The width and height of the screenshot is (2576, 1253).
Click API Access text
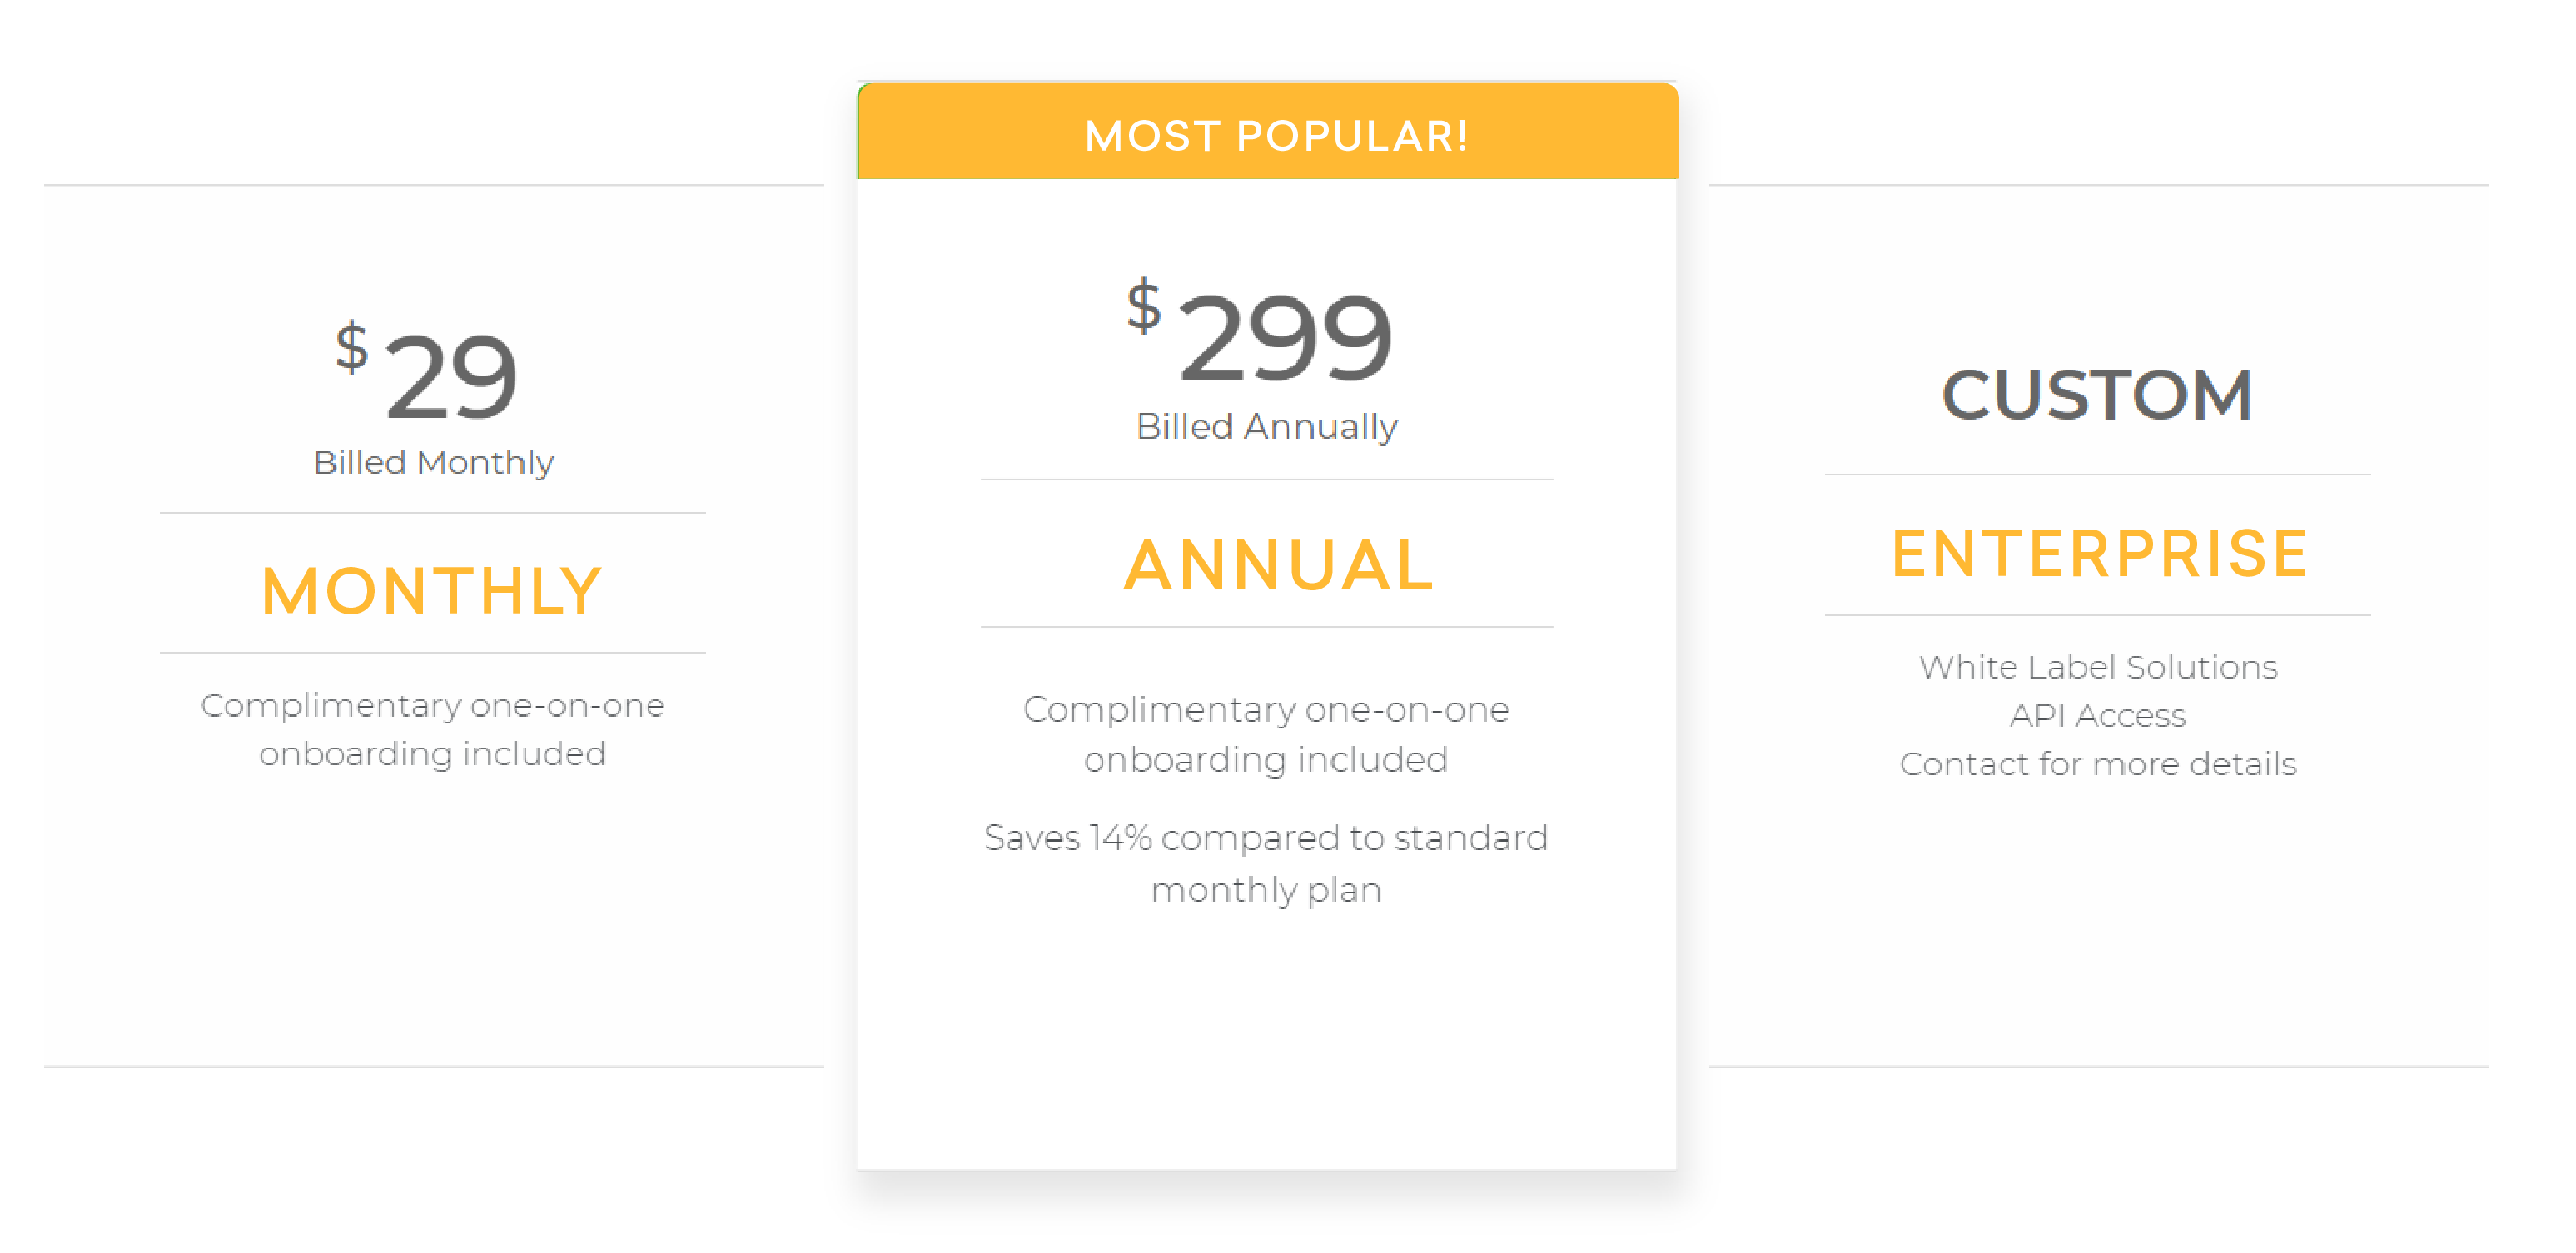tap(2098, 716)
